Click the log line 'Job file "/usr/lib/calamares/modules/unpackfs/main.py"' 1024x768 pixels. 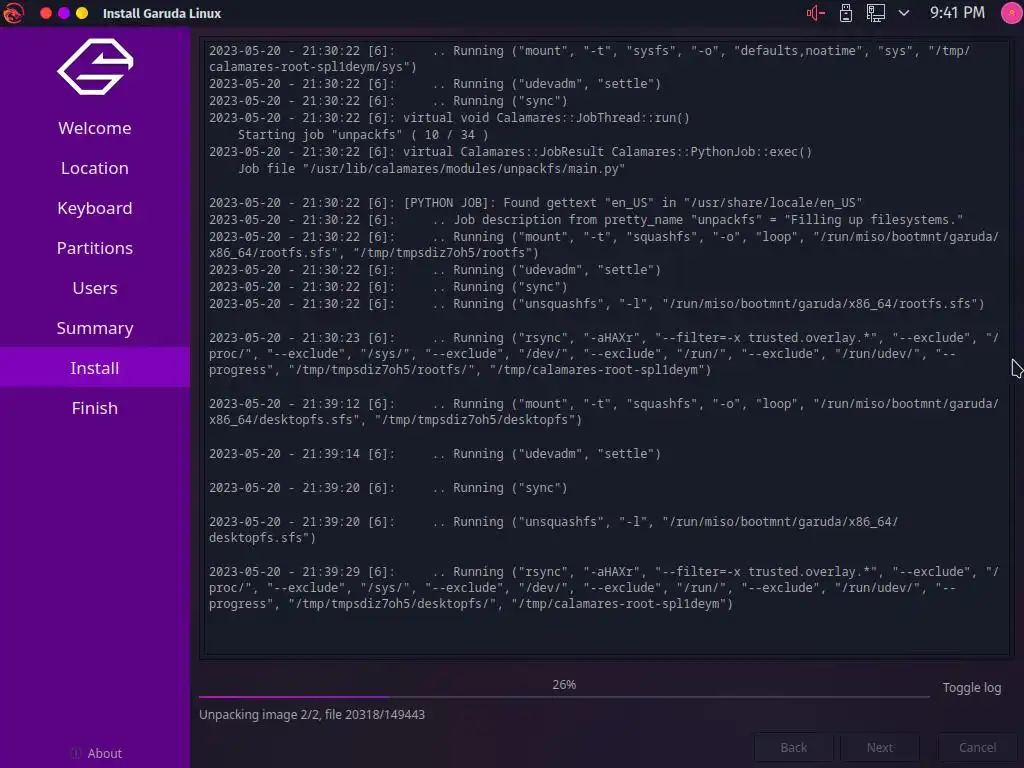(431, 168)
